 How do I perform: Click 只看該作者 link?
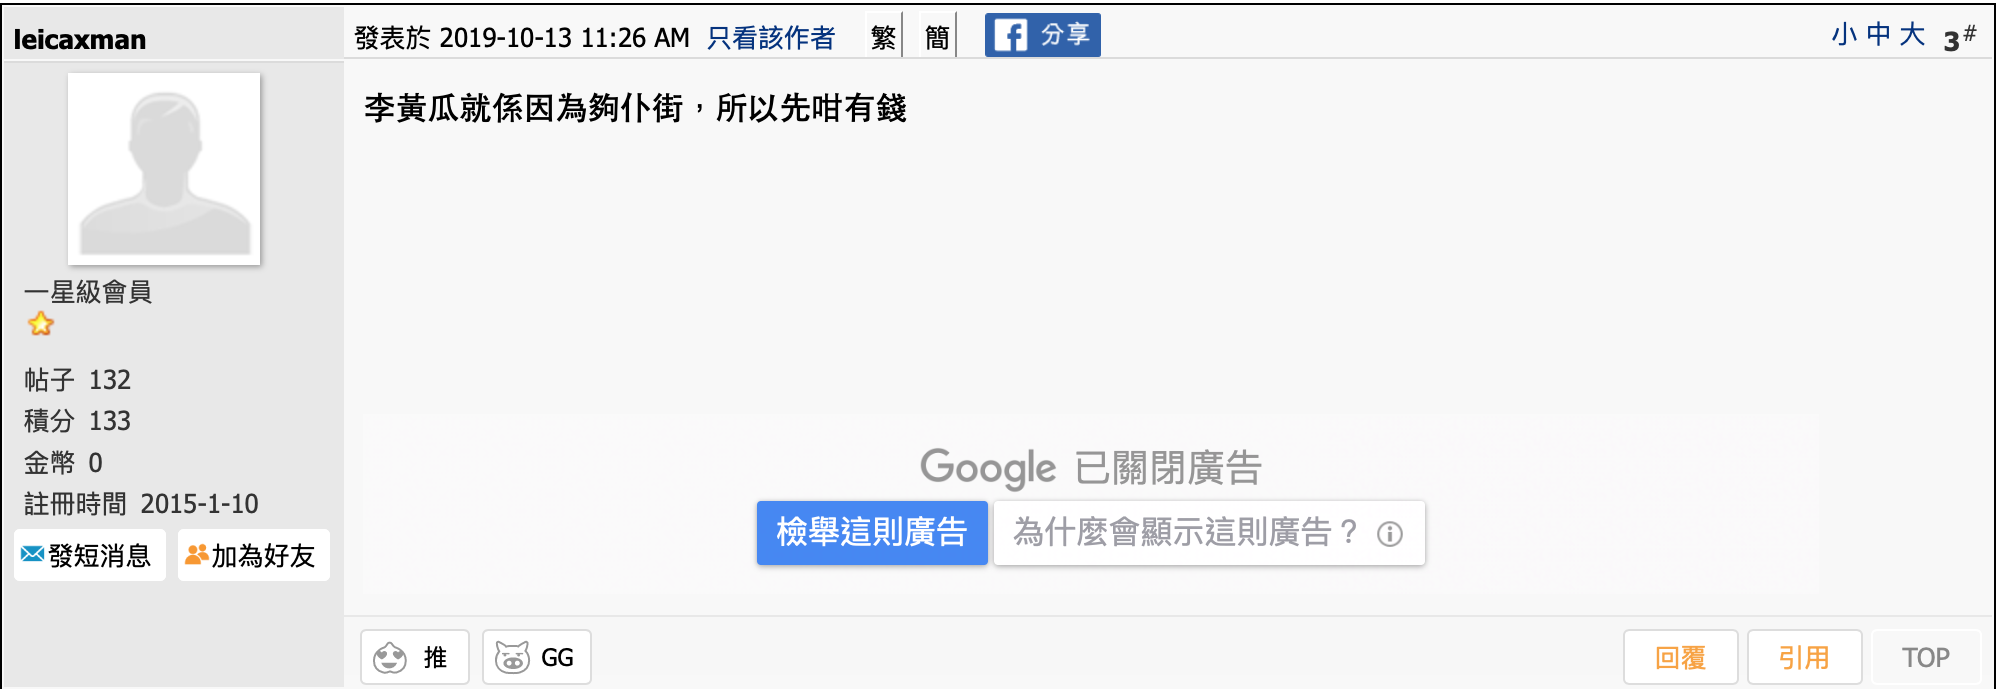click(770, 38)
